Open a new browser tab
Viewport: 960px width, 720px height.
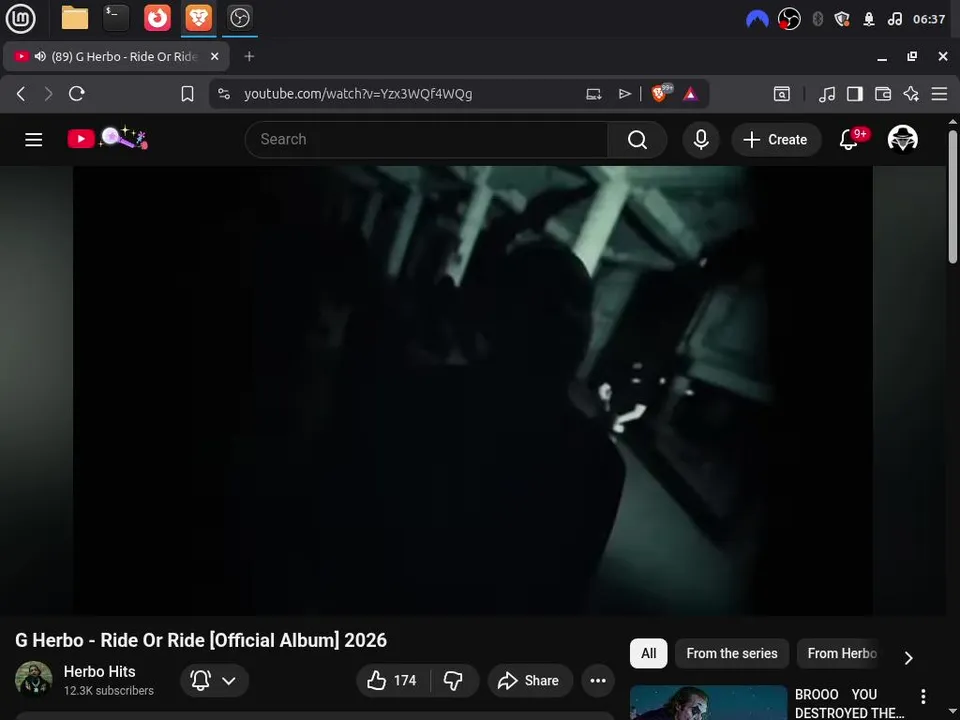[249, 56]
